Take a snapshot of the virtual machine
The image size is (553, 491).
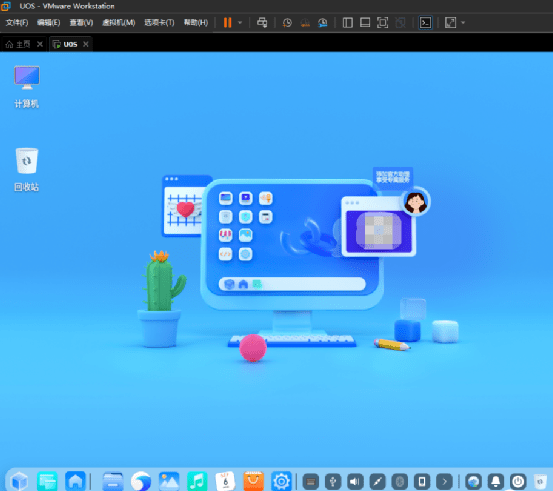287,23
